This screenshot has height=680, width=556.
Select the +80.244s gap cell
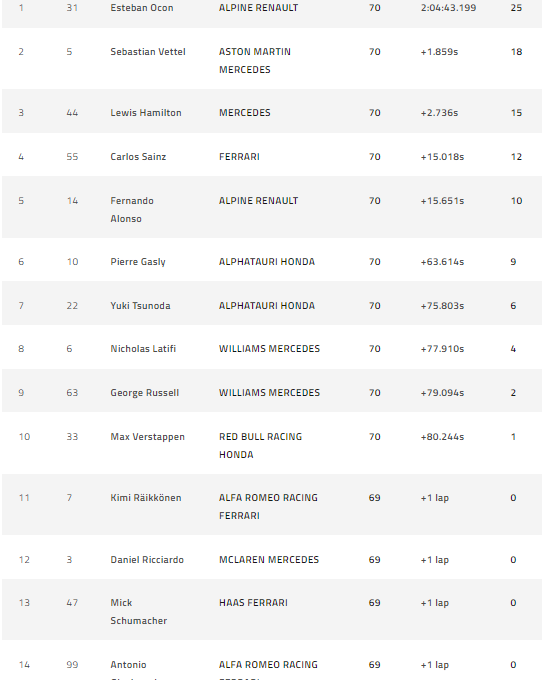tap(442, 437)
